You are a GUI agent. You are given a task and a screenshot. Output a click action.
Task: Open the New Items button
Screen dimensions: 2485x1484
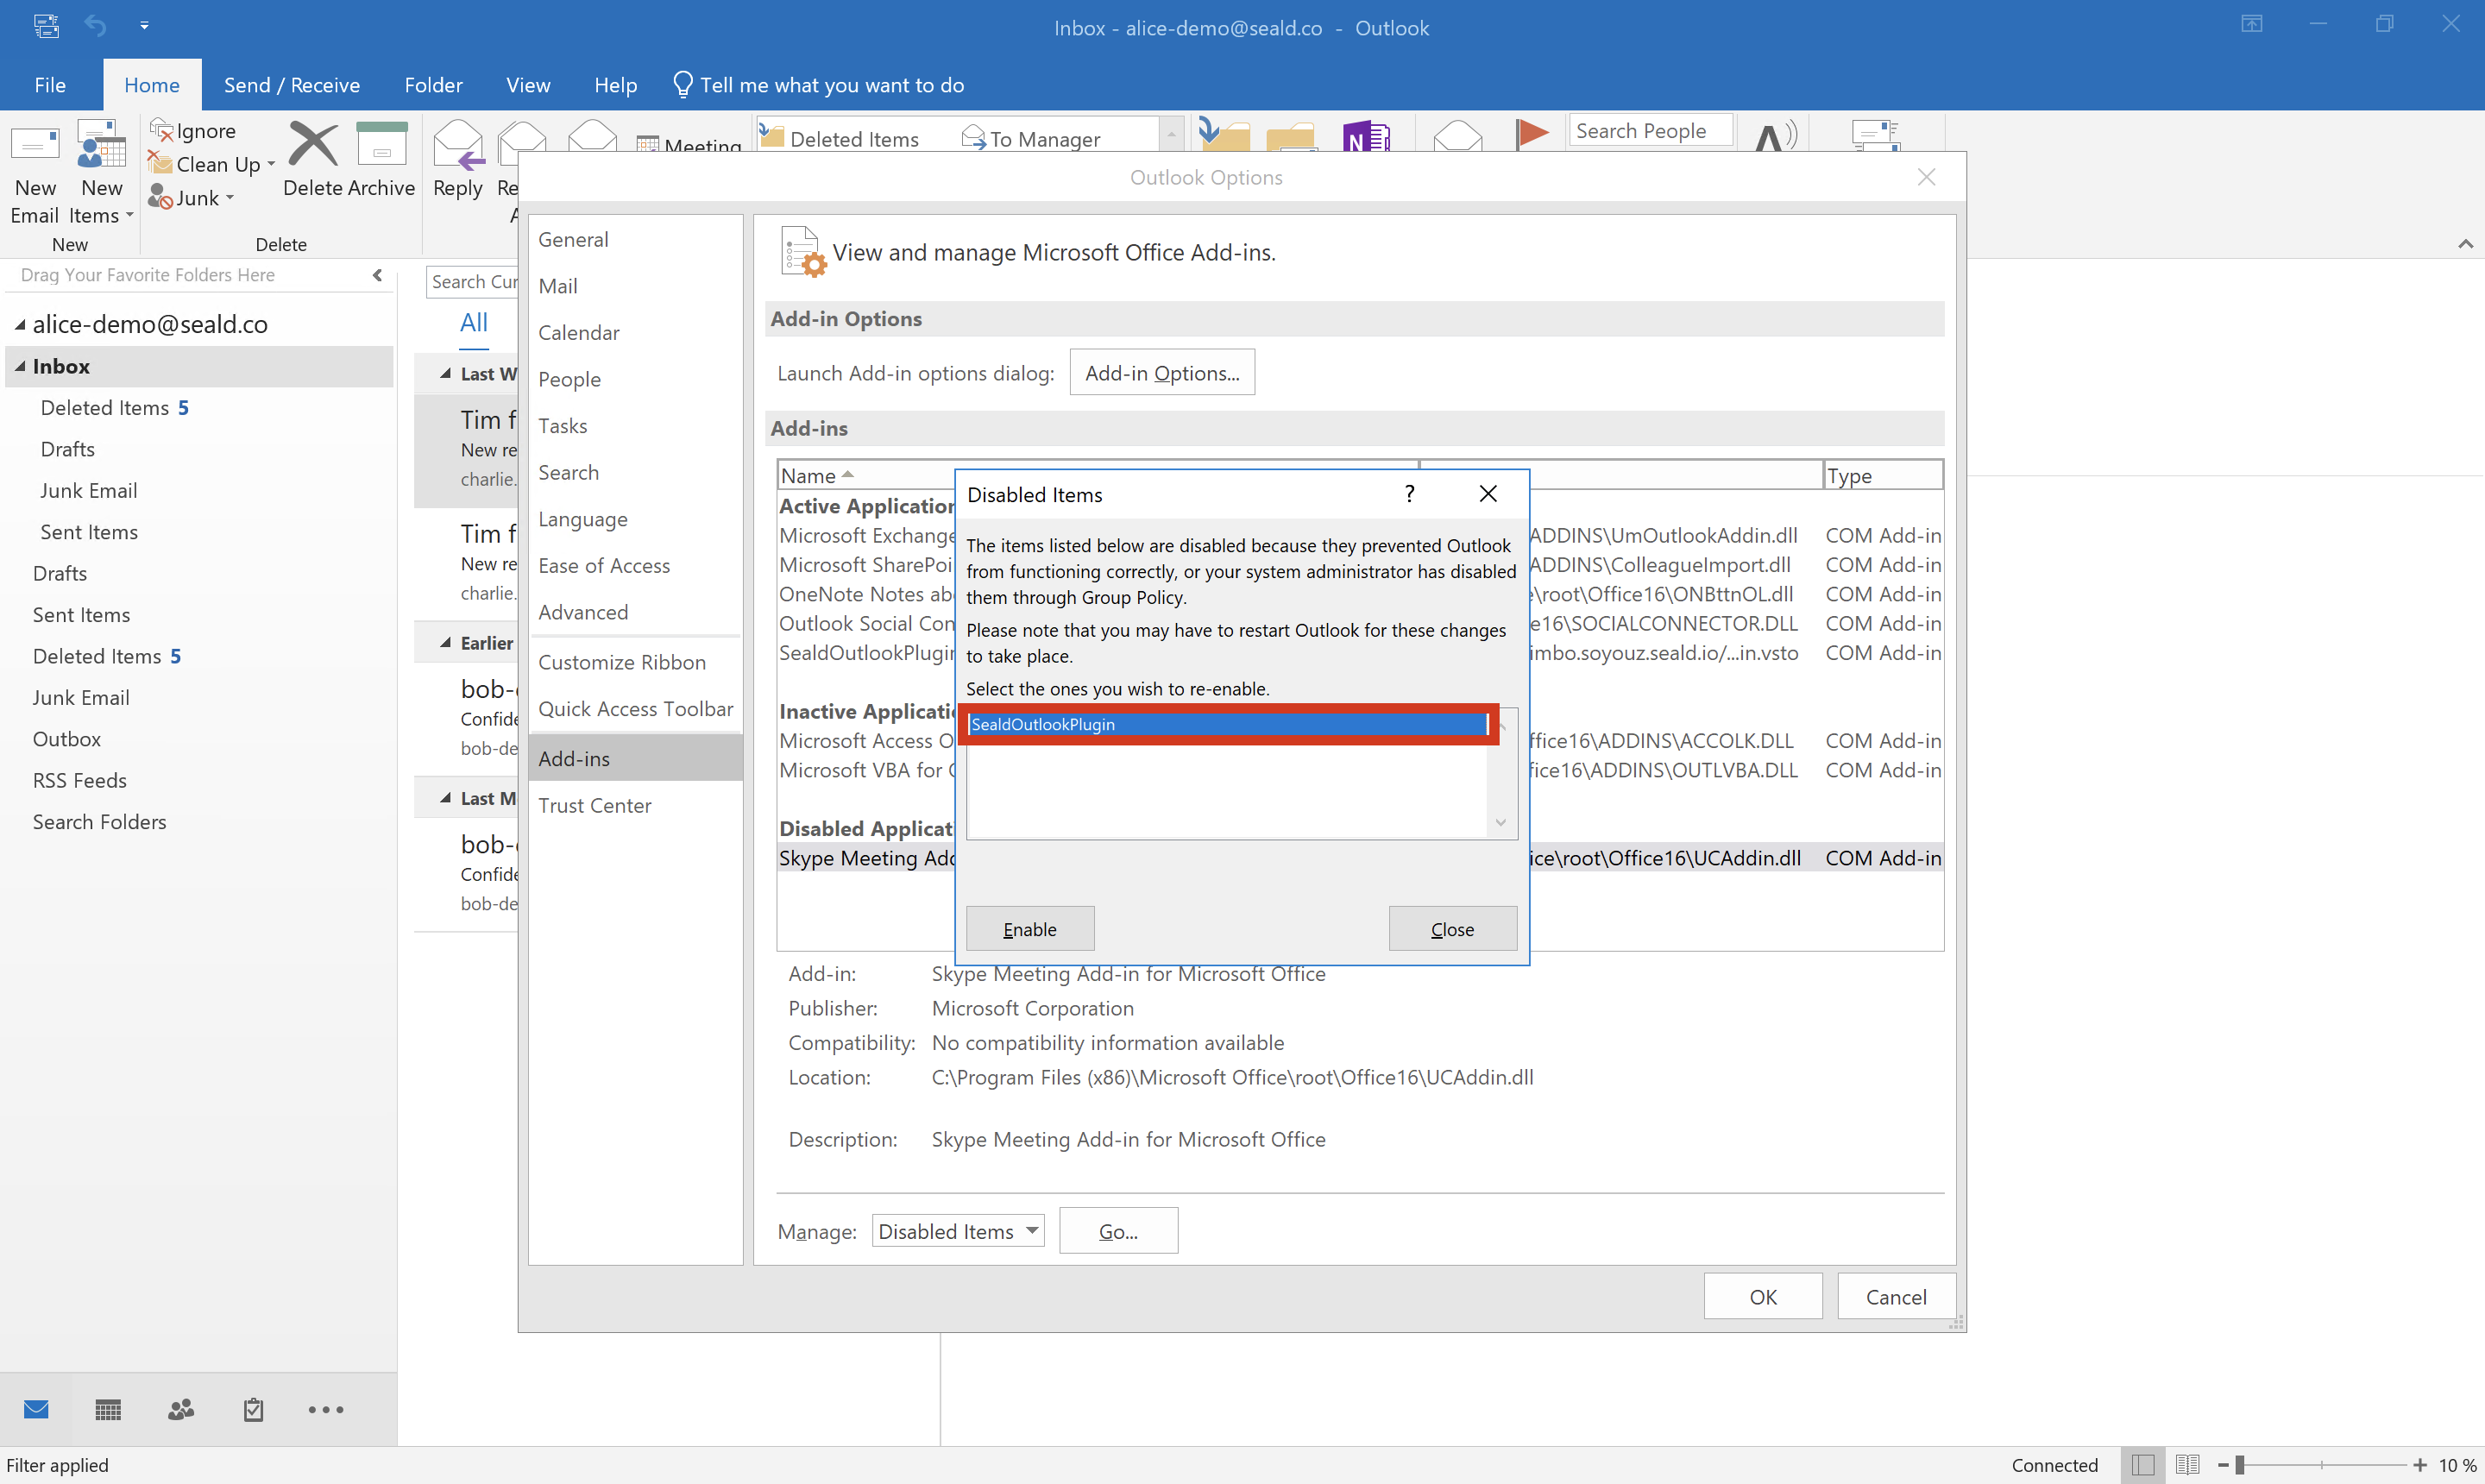coord(101,172)
